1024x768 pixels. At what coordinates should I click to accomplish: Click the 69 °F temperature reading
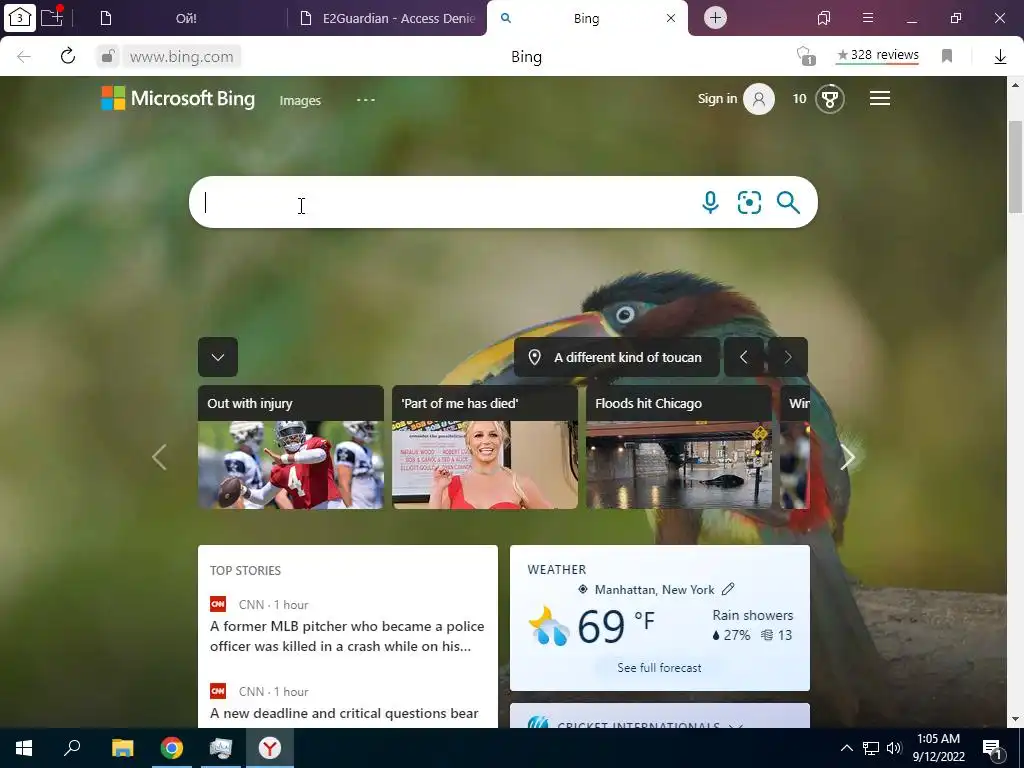point(616,626)
